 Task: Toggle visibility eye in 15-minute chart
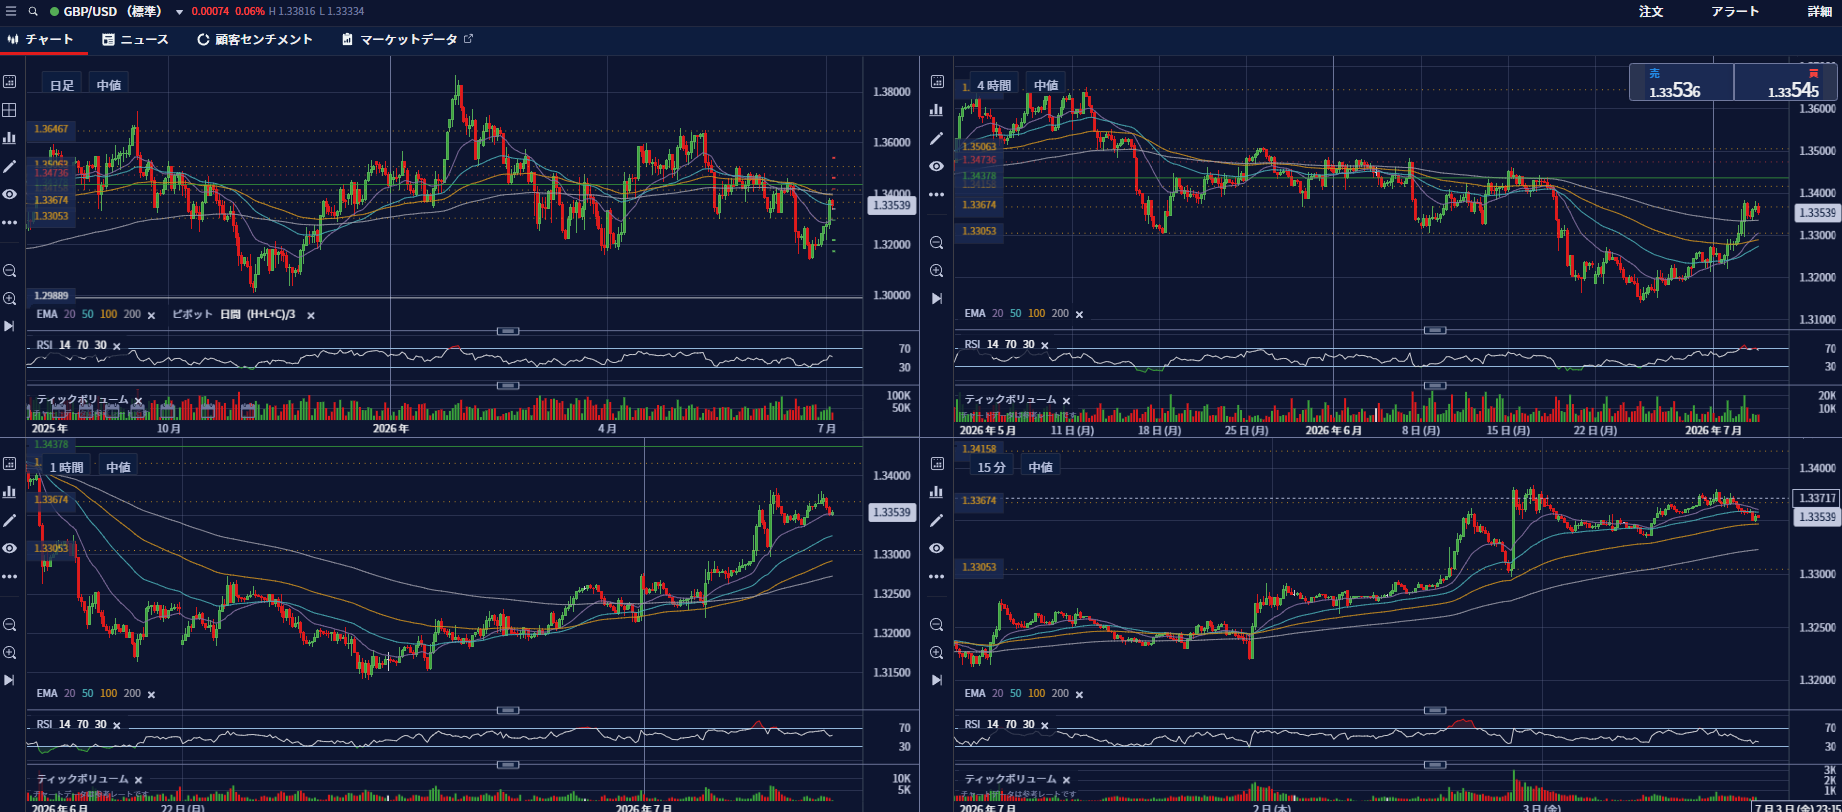click(937, 548)
